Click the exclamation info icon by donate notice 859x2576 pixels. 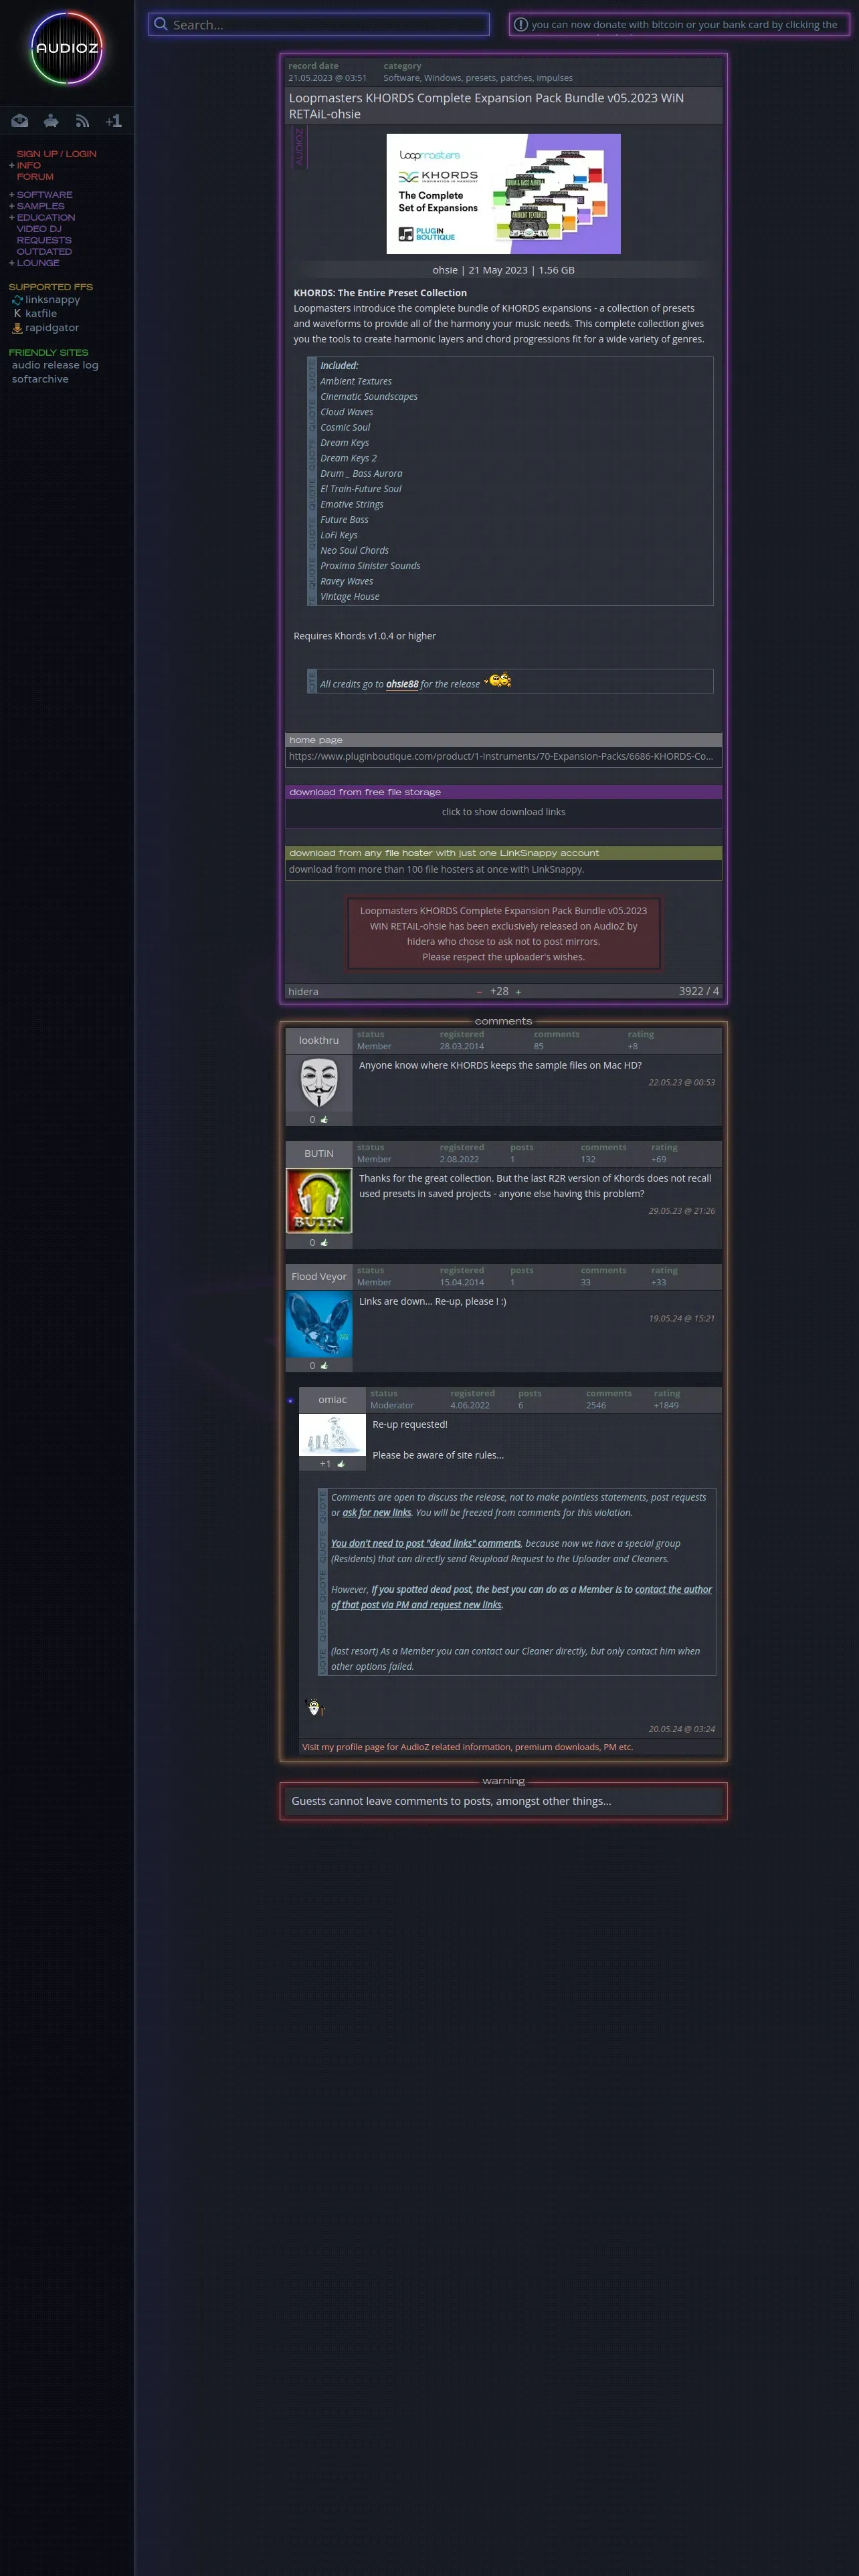pos(521,24)
